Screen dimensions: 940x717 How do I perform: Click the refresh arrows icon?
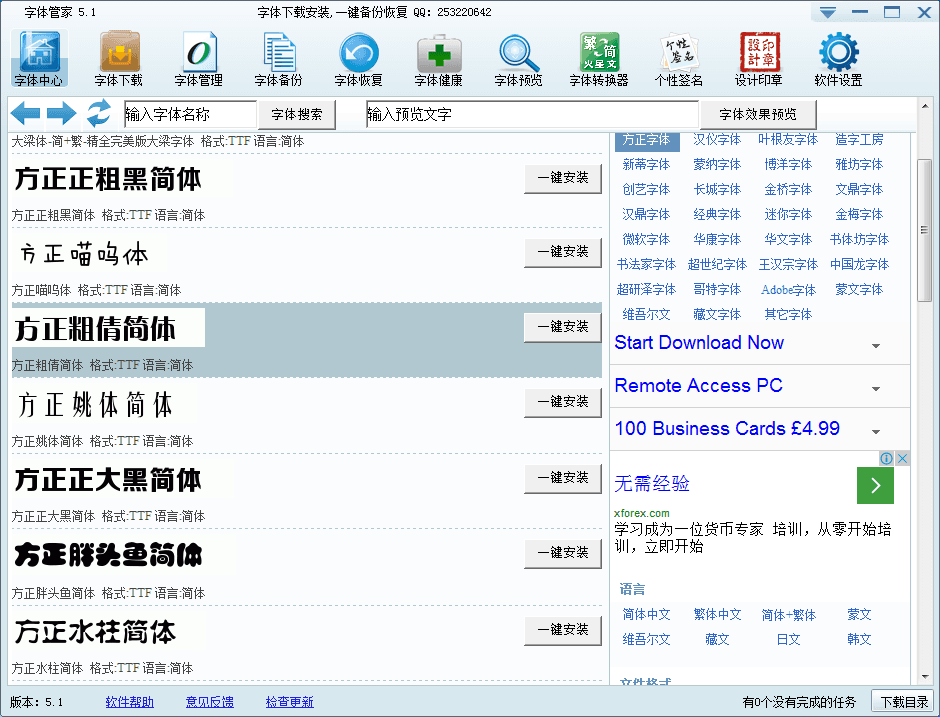pyautogui.click(x=99, y=113)
